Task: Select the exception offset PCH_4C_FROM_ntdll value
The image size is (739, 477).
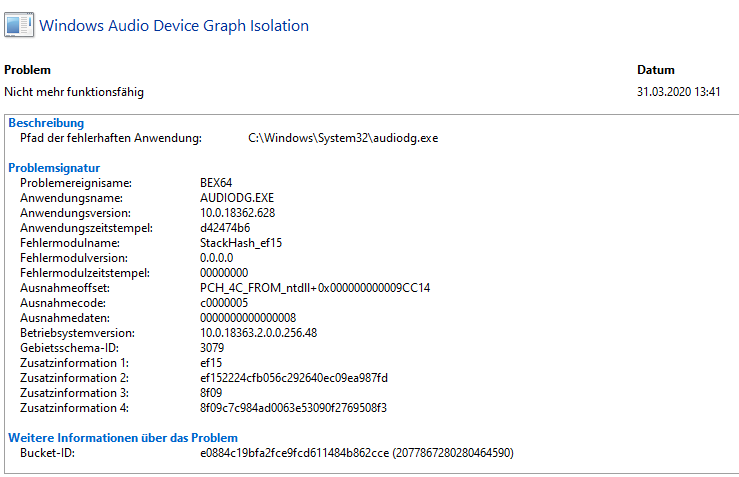Action: tap(315, 288)
